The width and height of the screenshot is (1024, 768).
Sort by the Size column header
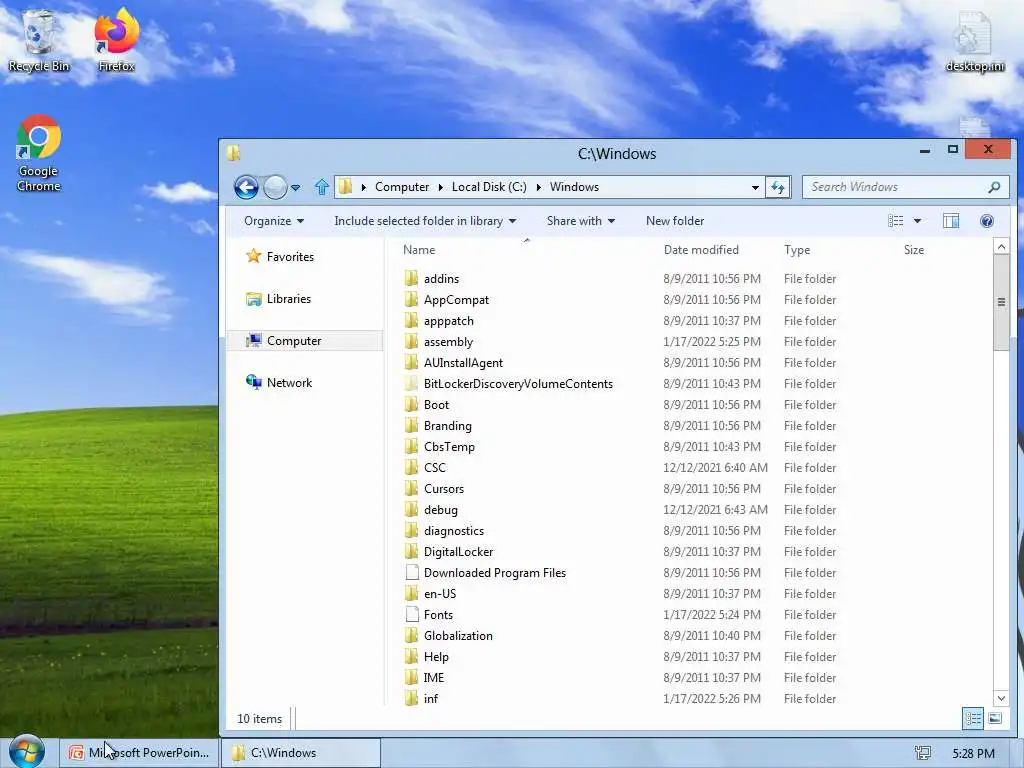point(914,249)
